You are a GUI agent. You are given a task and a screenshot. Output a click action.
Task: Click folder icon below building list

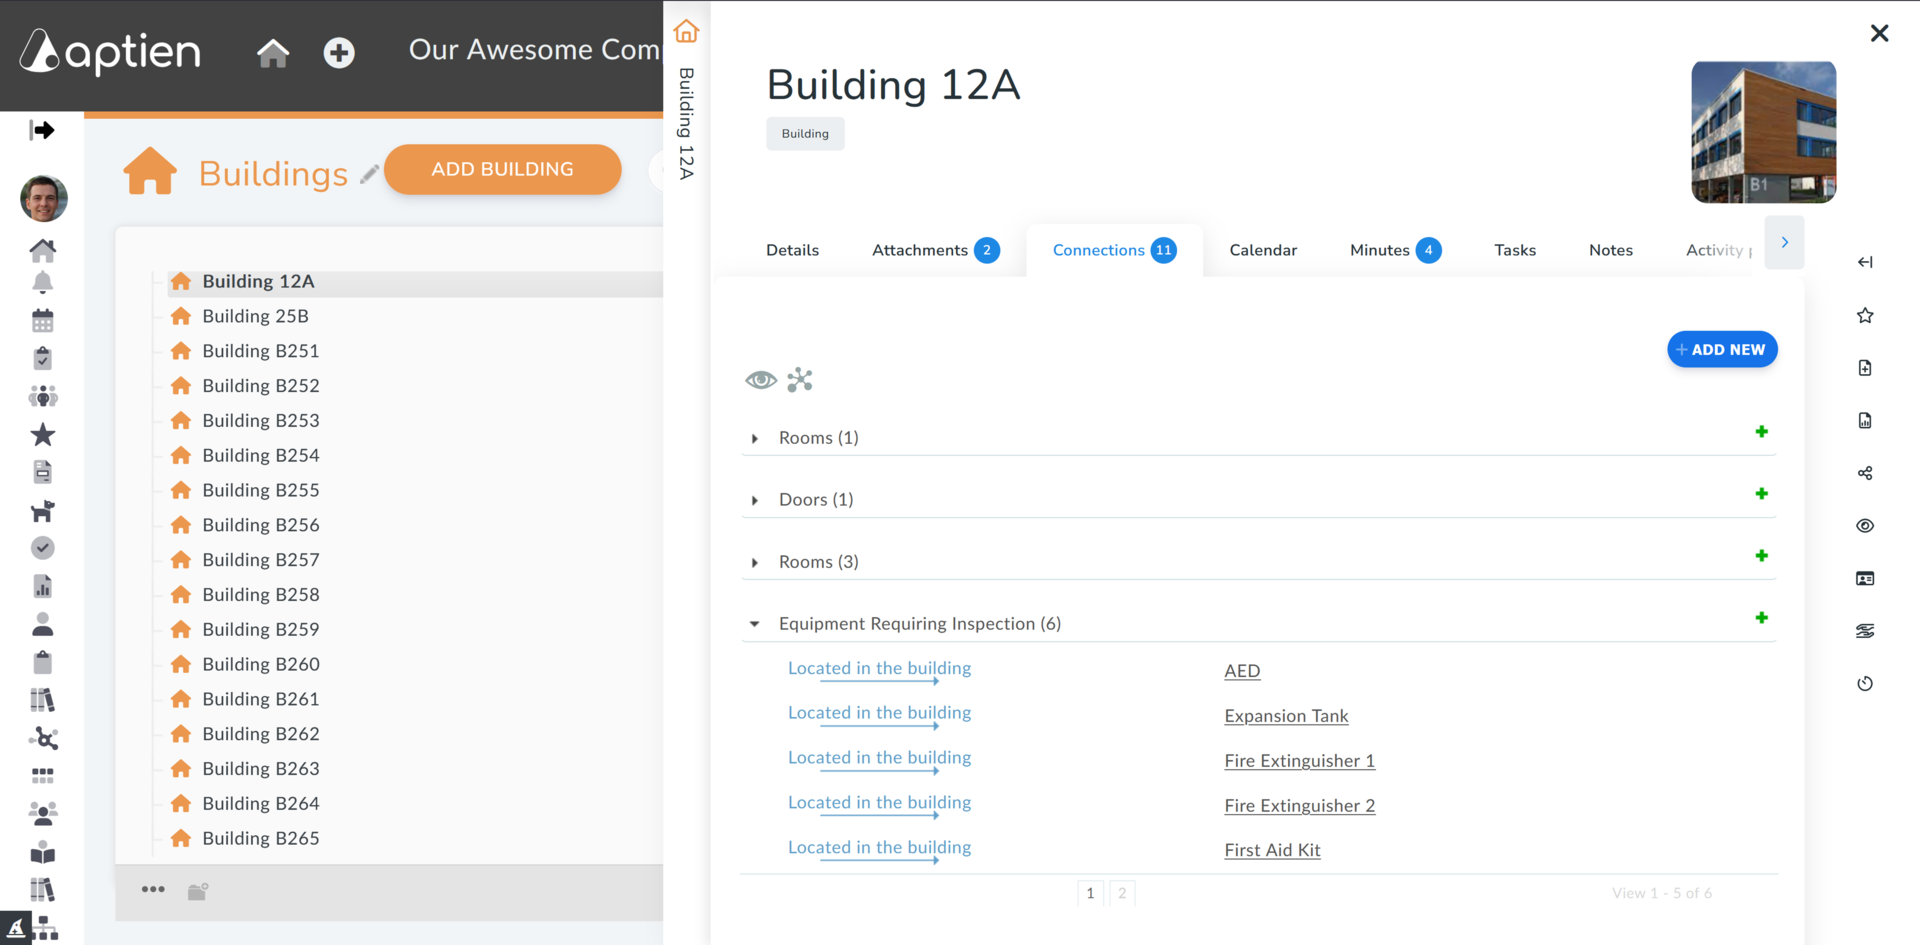click(x=198, y=891)
